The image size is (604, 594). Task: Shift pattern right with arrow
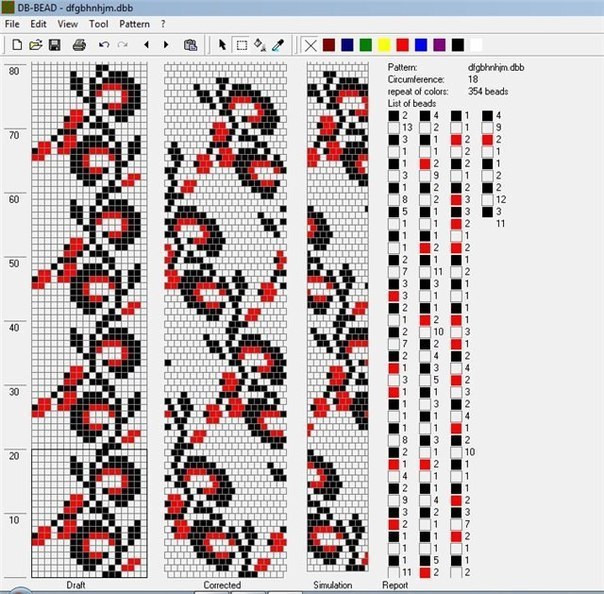(166, 45)
